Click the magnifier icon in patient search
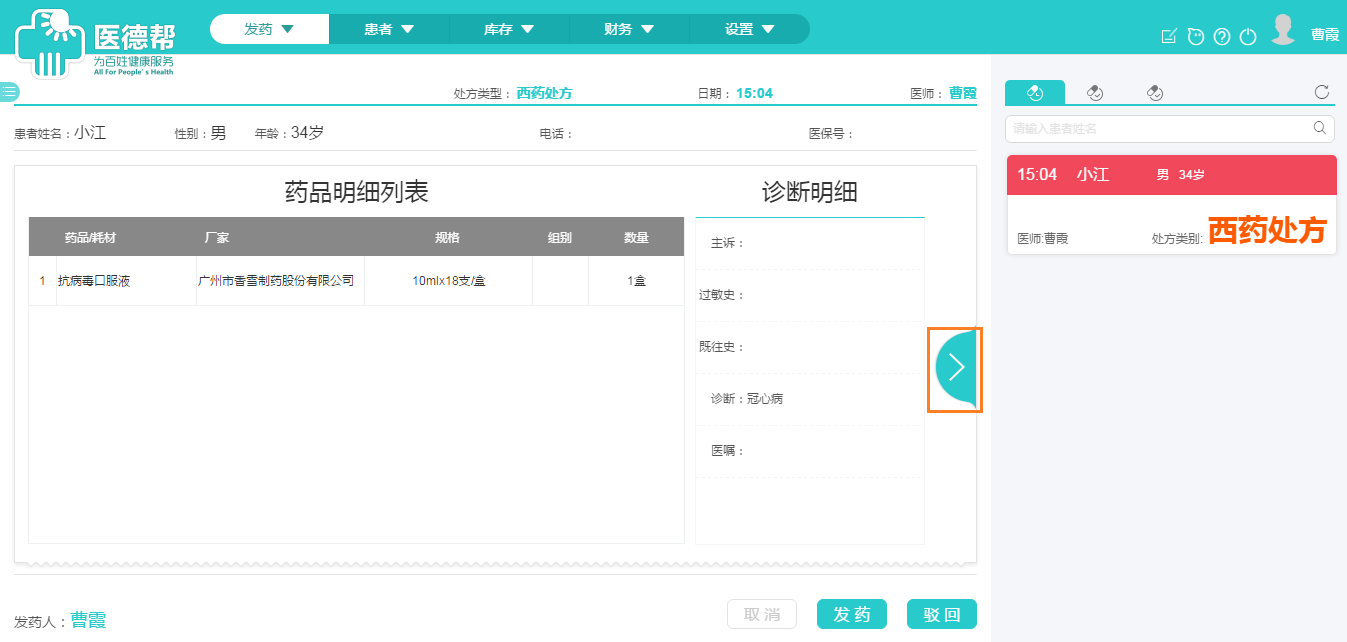The width and height of the screenshot is (1347, 642). click(x=1320, y=128)
